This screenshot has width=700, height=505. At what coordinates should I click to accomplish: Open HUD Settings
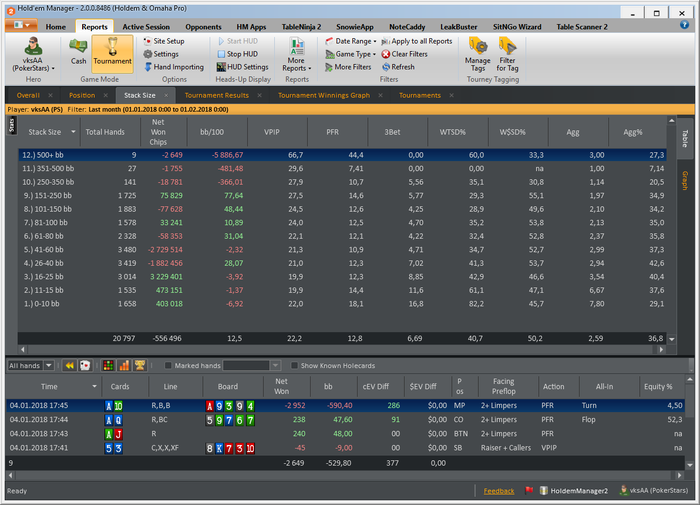[x=242, y=67]
